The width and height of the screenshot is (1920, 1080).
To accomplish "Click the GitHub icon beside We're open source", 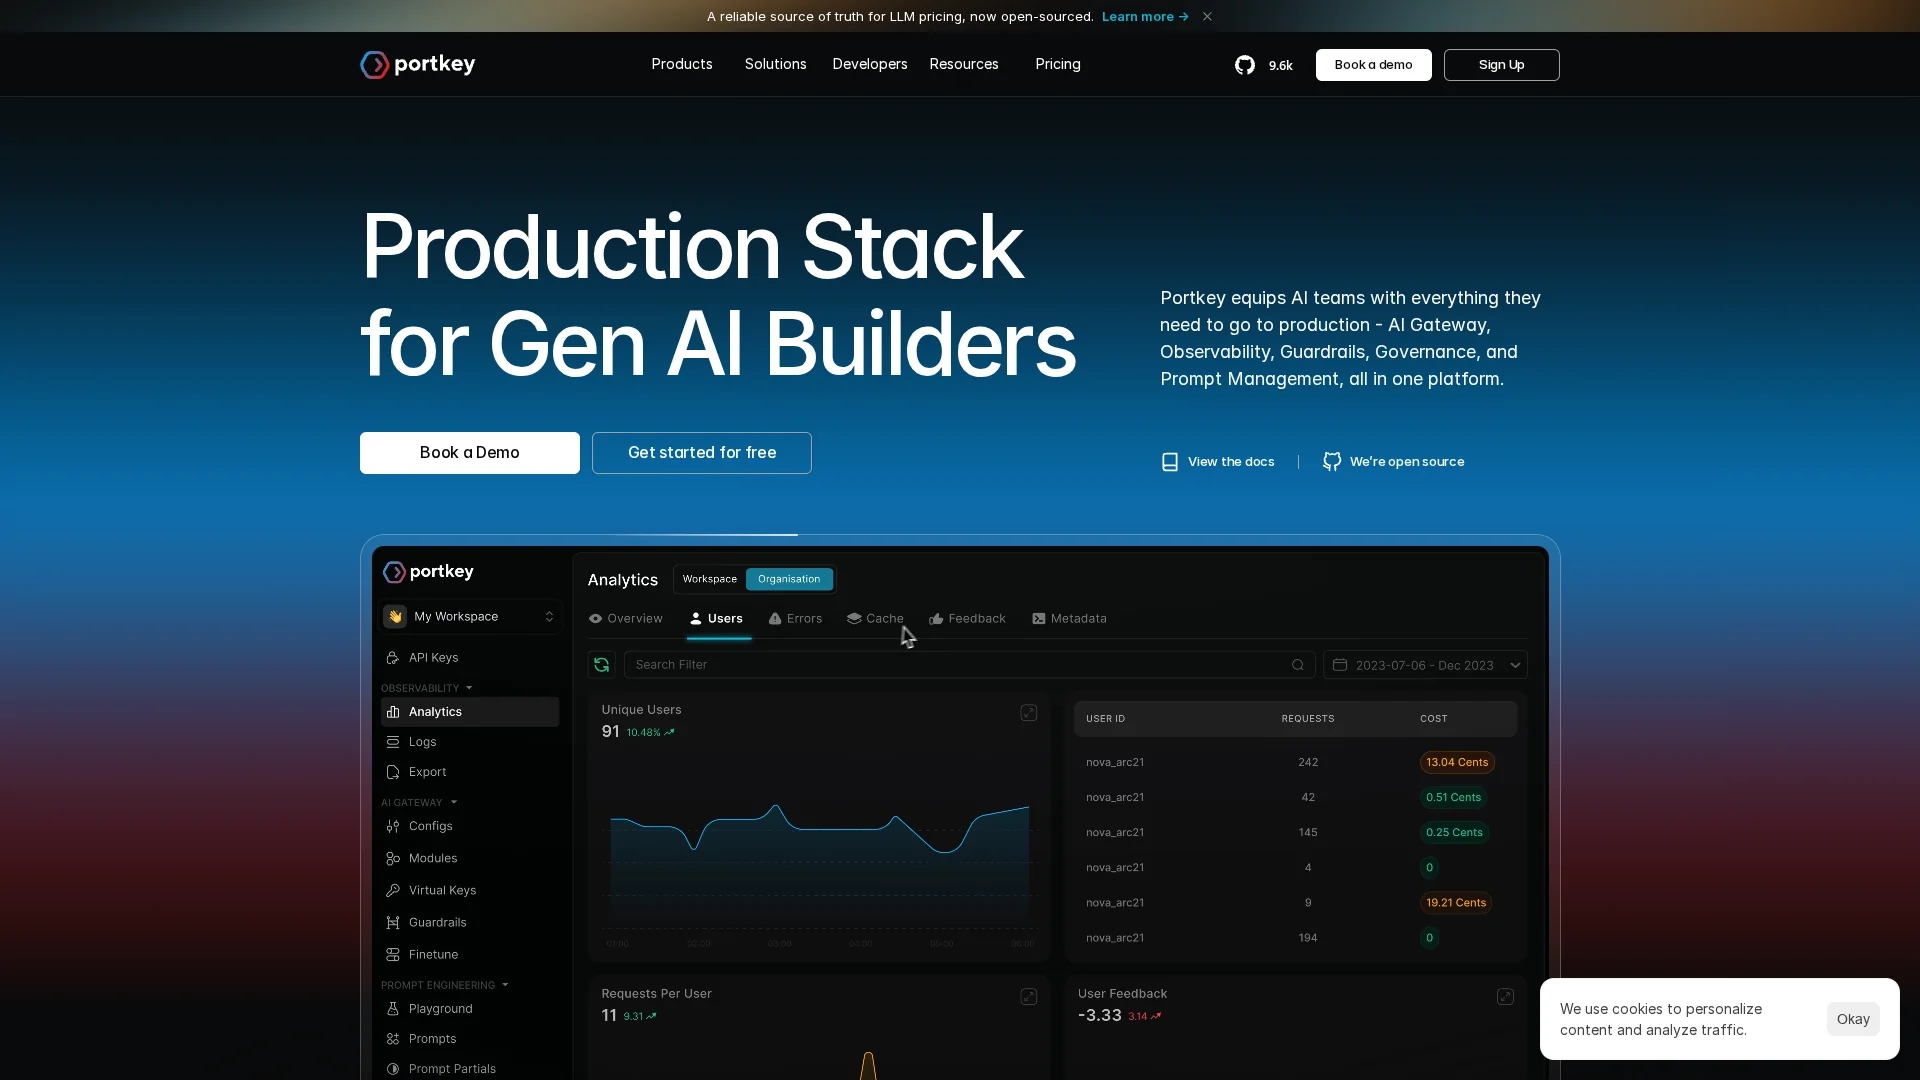I will pos(1332,462).
